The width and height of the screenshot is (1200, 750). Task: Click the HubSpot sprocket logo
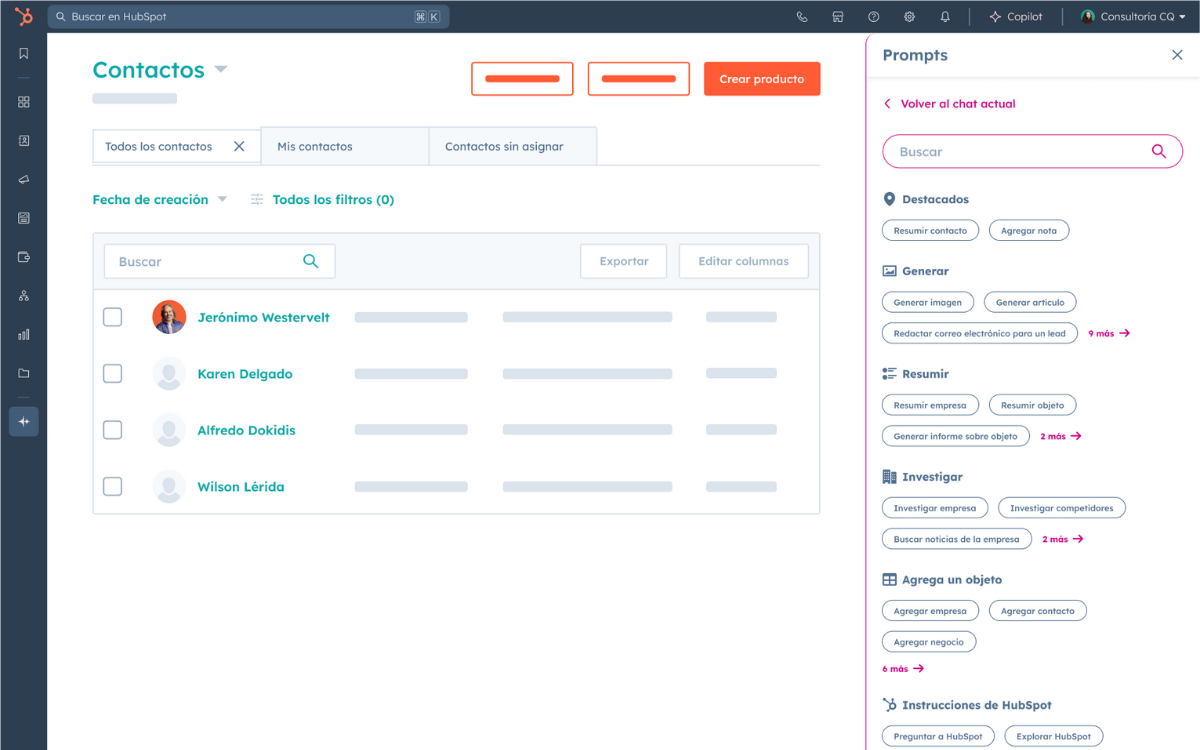[x=23, y=17]
